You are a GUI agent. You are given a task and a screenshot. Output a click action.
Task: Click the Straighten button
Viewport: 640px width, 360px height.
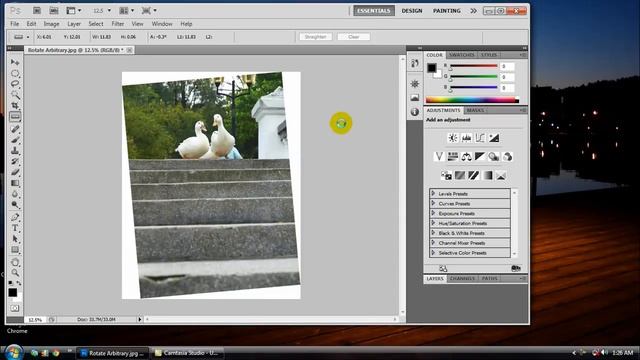tap(316, 37)
